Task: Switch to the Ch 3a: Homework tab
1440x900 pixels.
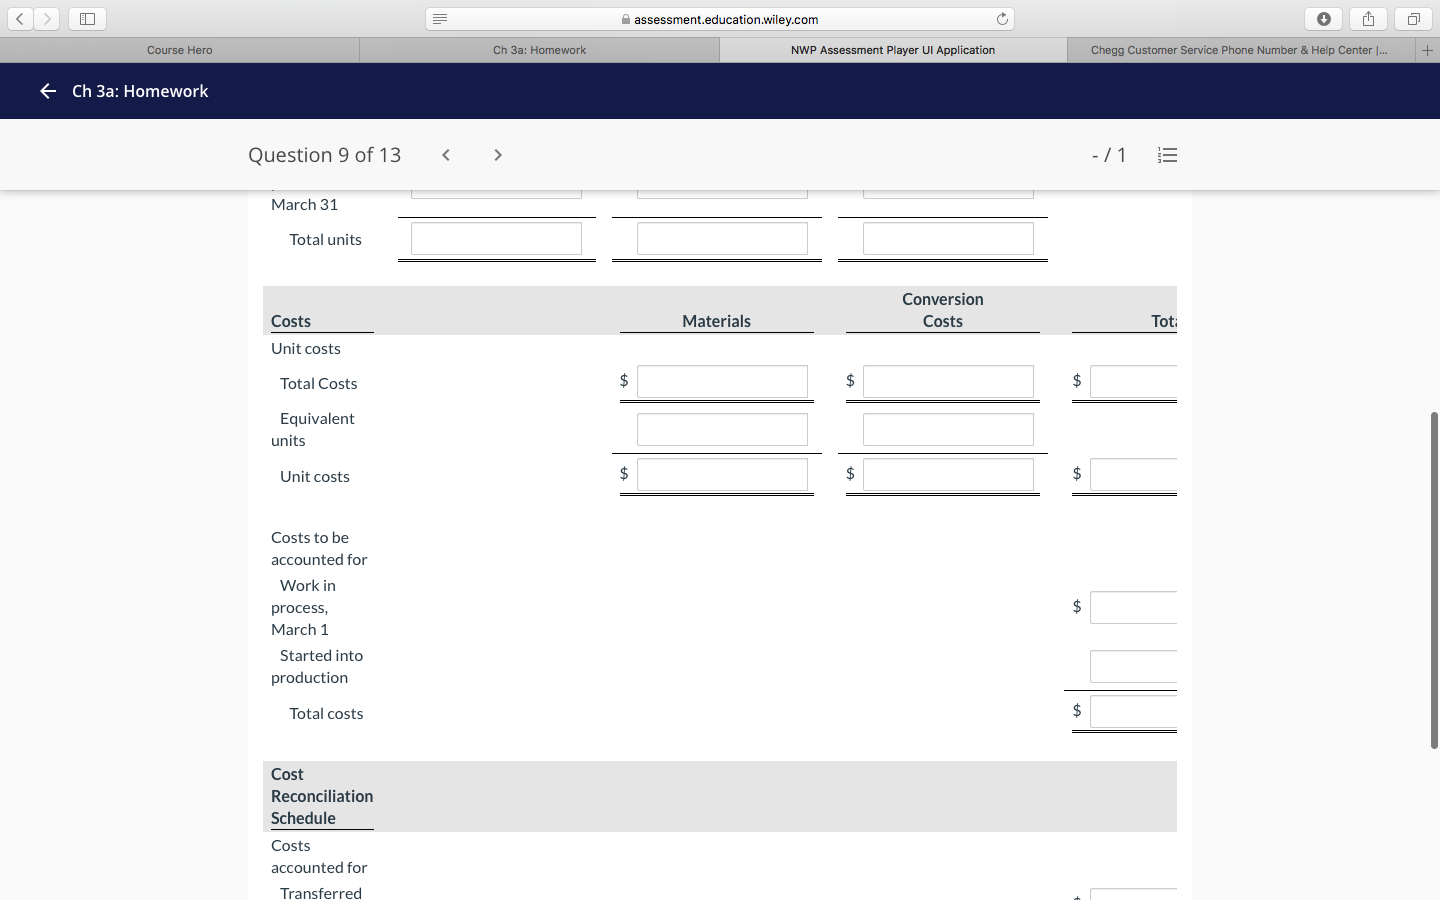Action: point(540,50)
